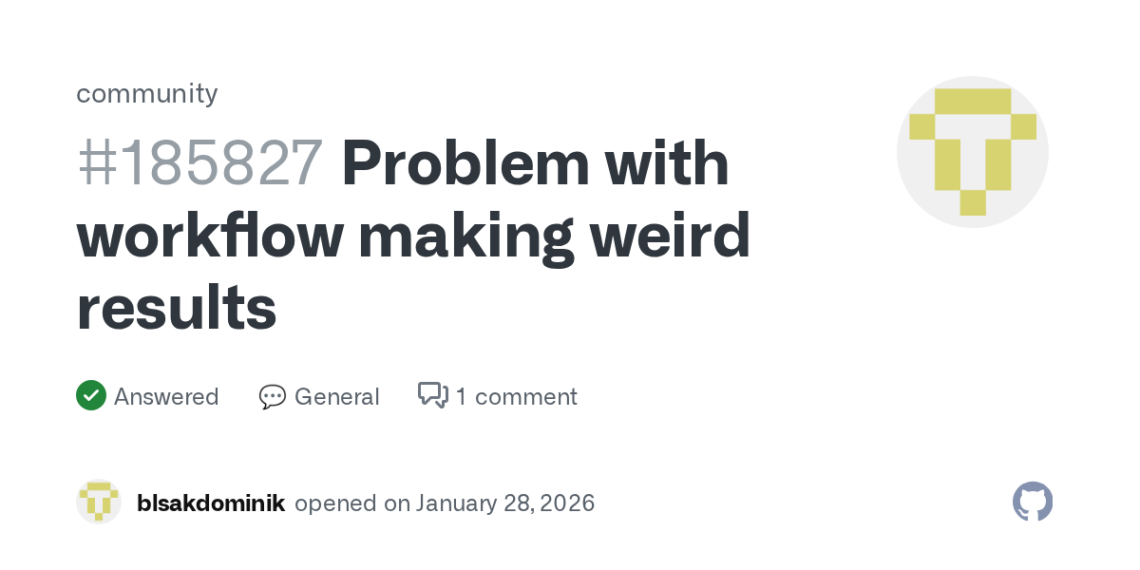The height and width of the screenshot is (570, 1140).
Task: Click the comments bubbles icon
Action: tap(433, 396)
